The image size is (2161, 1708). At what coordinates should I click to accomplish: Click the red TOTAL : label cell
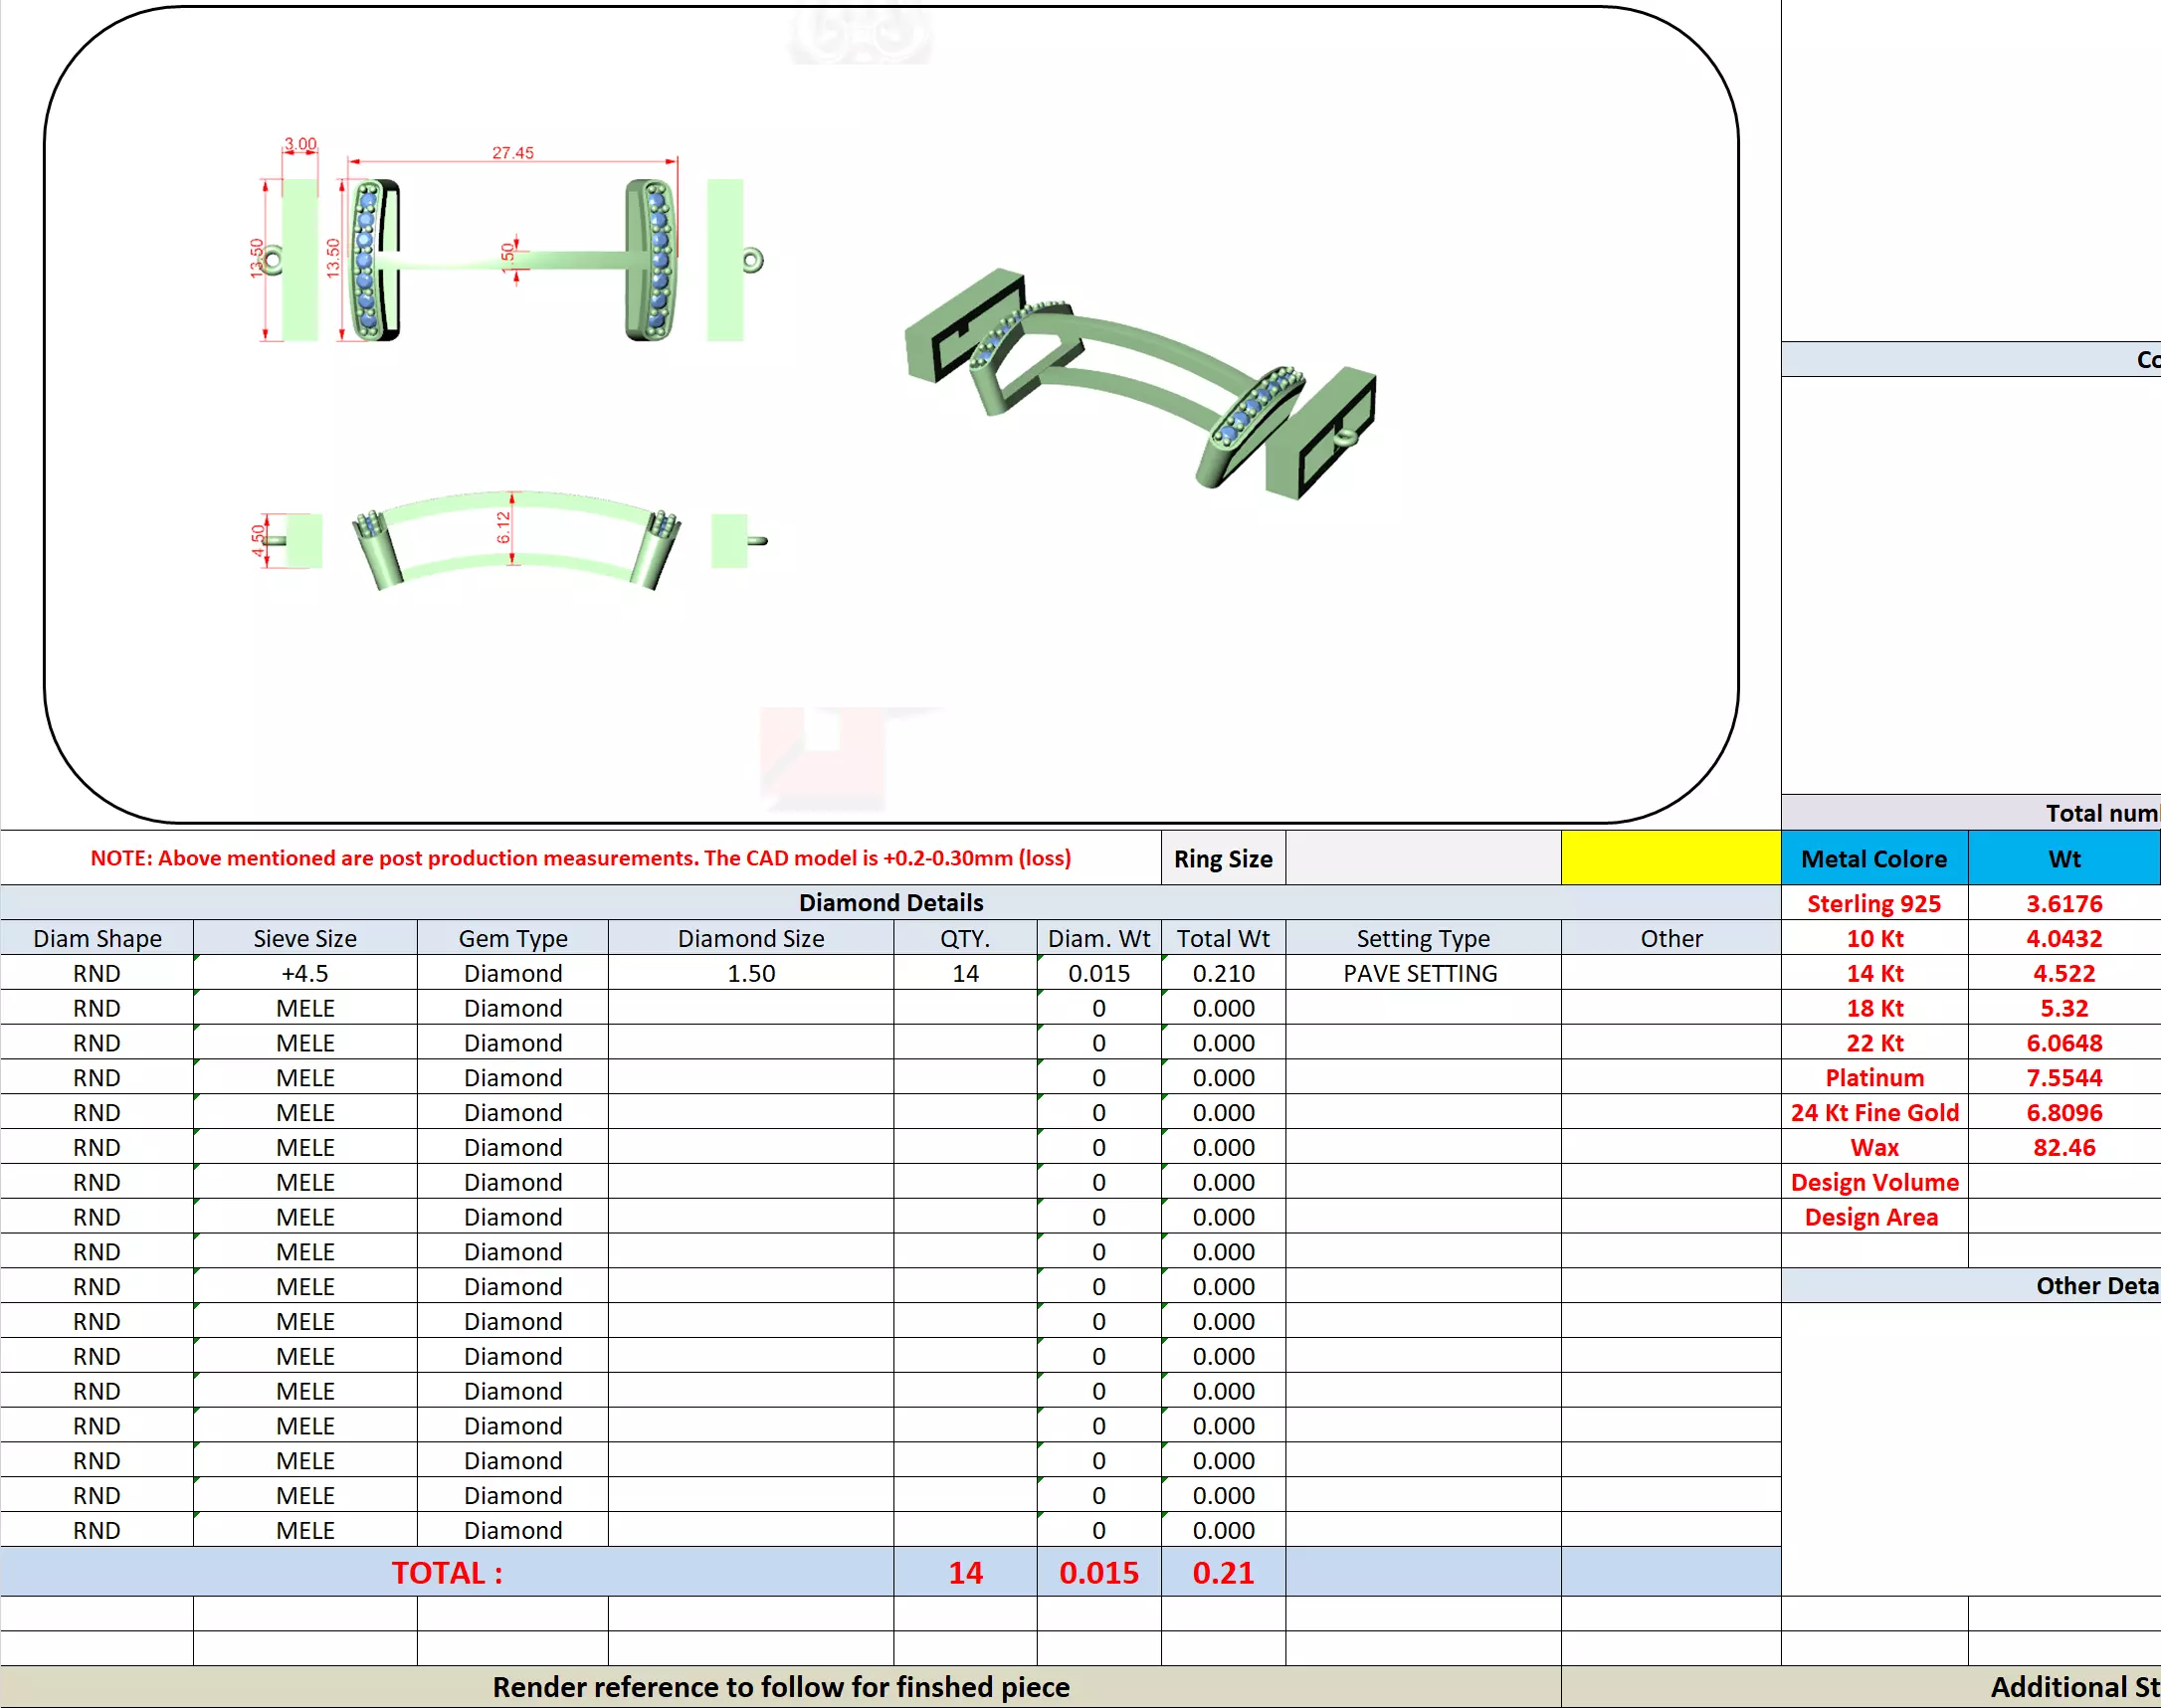point(446,1572)
